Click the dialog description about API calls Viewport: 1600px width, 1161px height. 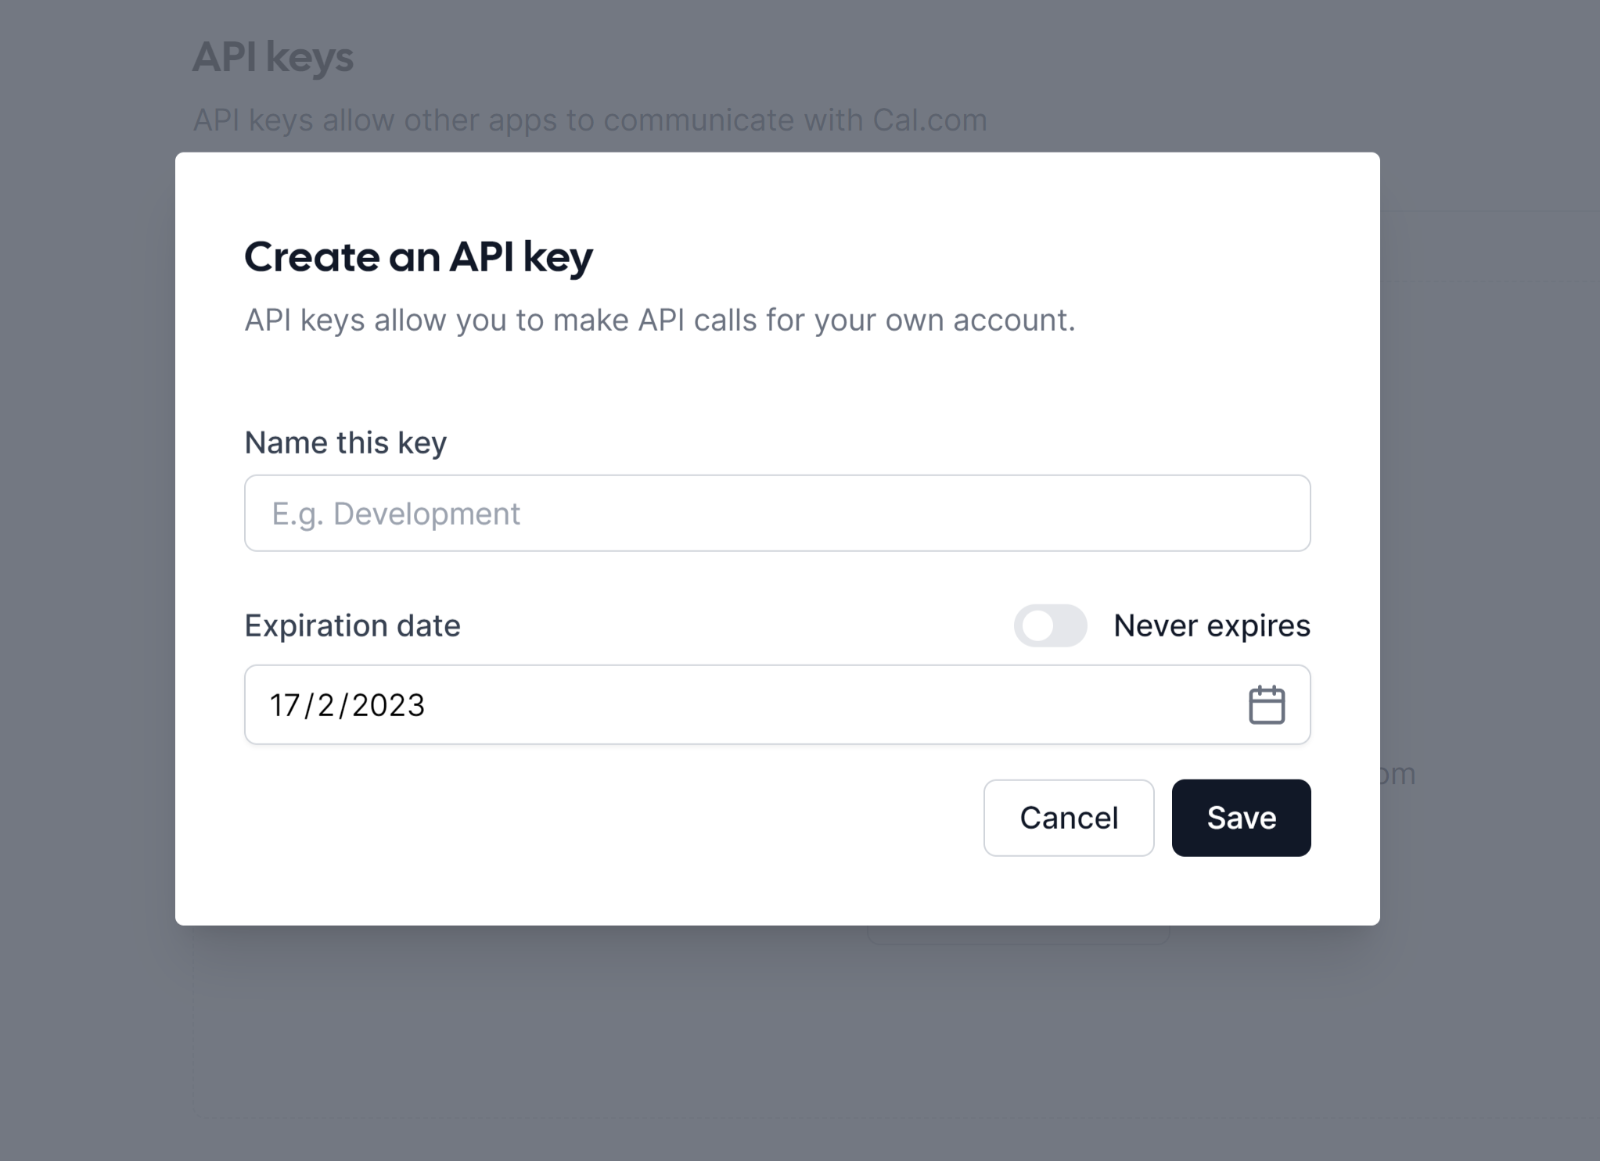click(660, 320)
